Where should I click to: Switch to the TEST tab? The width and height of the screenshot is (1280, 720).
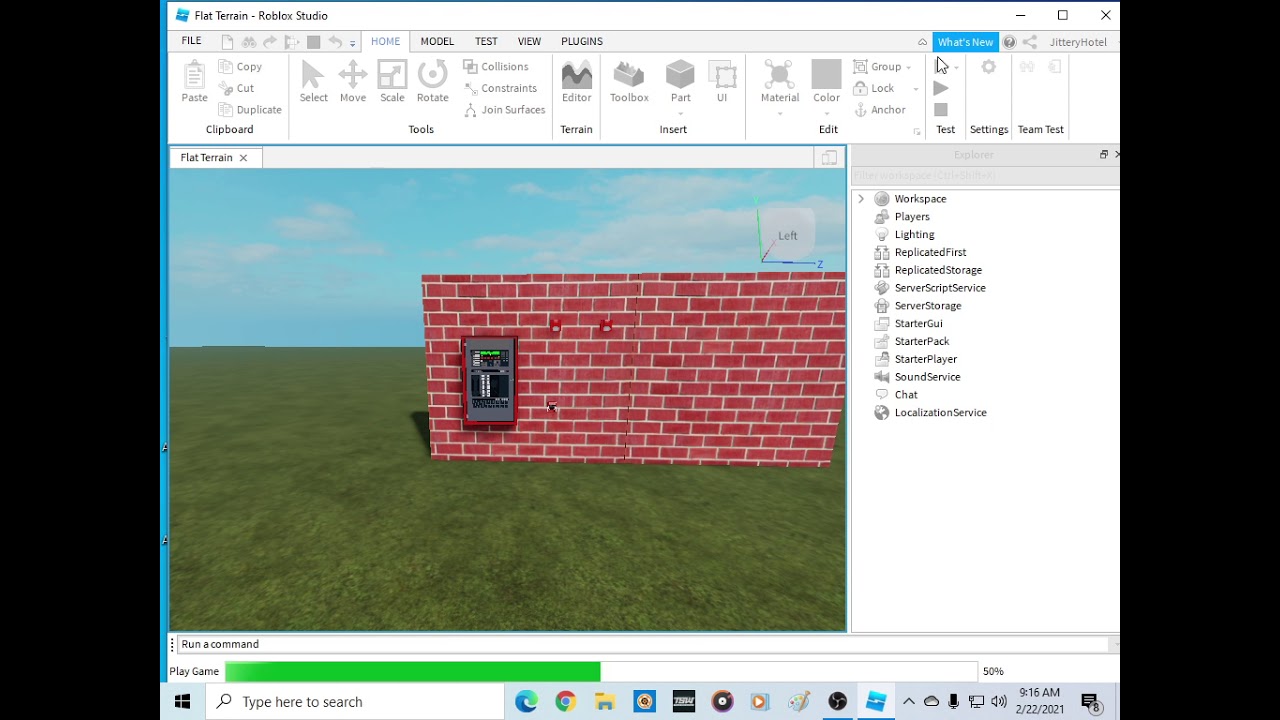(486, 41)
